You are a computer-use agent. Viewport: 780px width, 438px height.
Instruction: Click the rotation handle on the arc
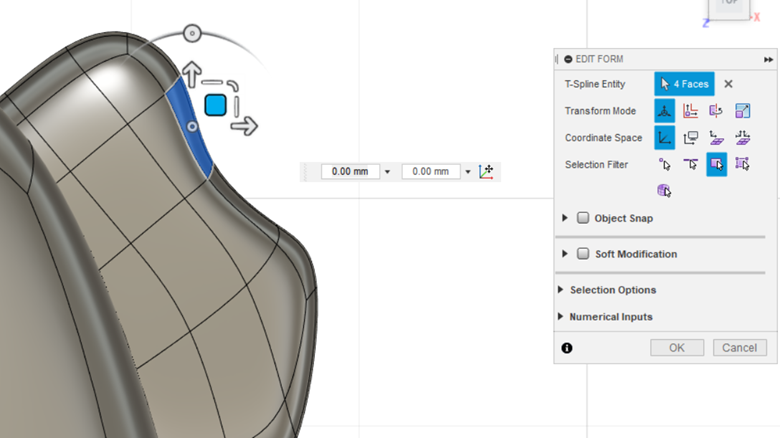coord(192,33)
